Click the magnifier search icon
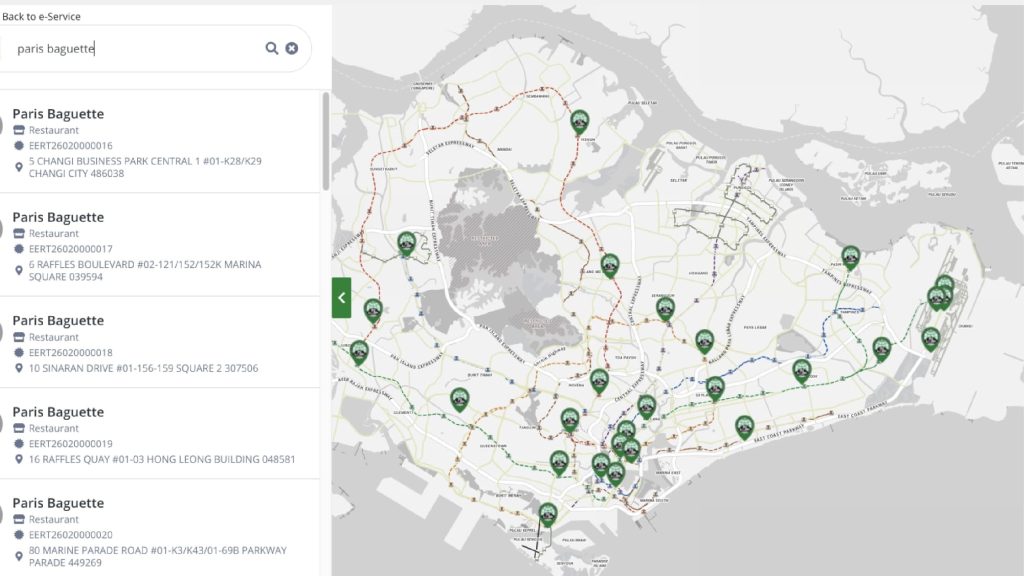 click(271, 48)
